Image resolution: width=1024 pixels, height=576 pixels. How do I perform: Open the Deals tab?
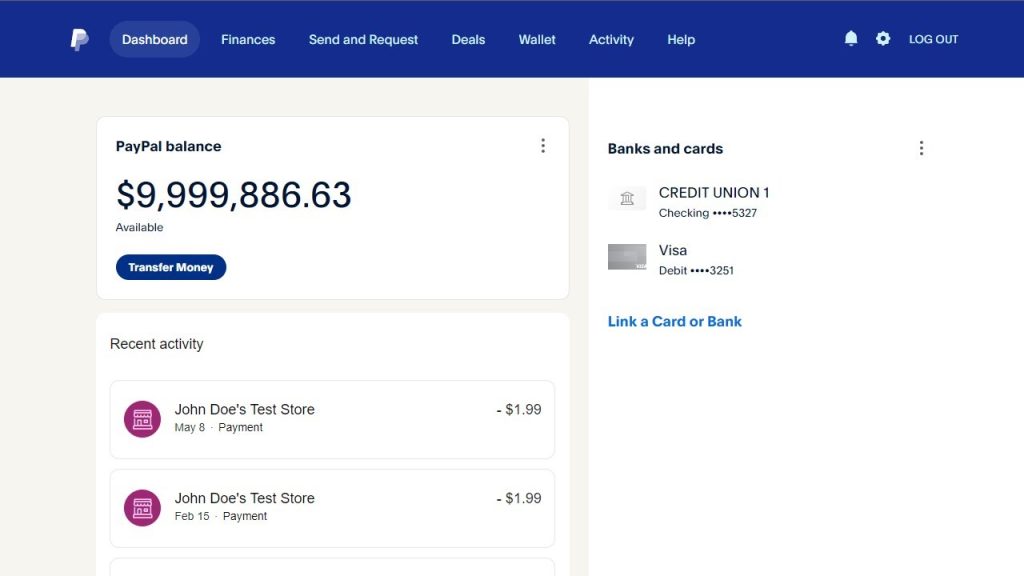click(x=468, y=39)
